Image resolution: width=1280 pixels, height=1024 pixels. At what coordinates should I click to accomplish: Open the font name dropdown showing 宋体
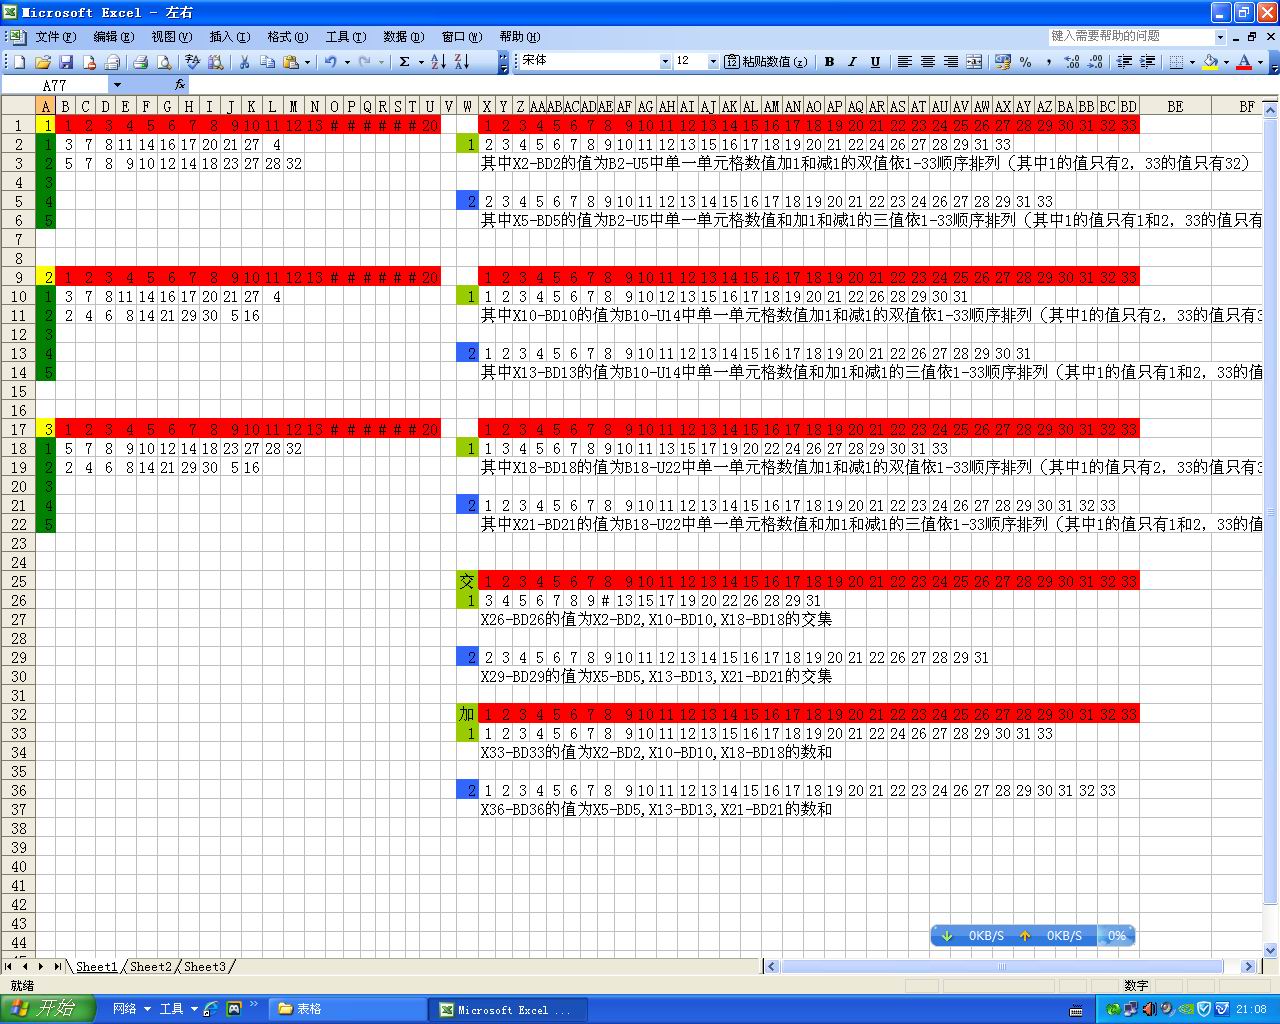(665, 62)
